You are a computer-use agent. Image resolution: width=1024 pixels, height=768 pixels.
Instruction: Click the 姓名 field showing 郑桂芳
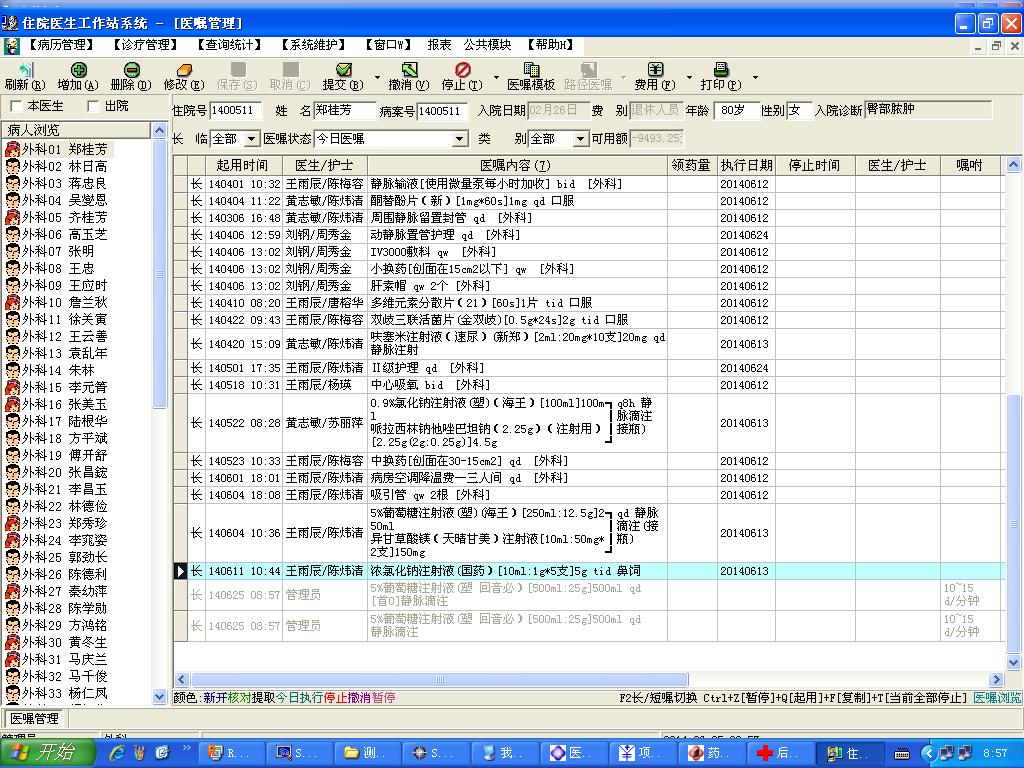click(345, 111)
